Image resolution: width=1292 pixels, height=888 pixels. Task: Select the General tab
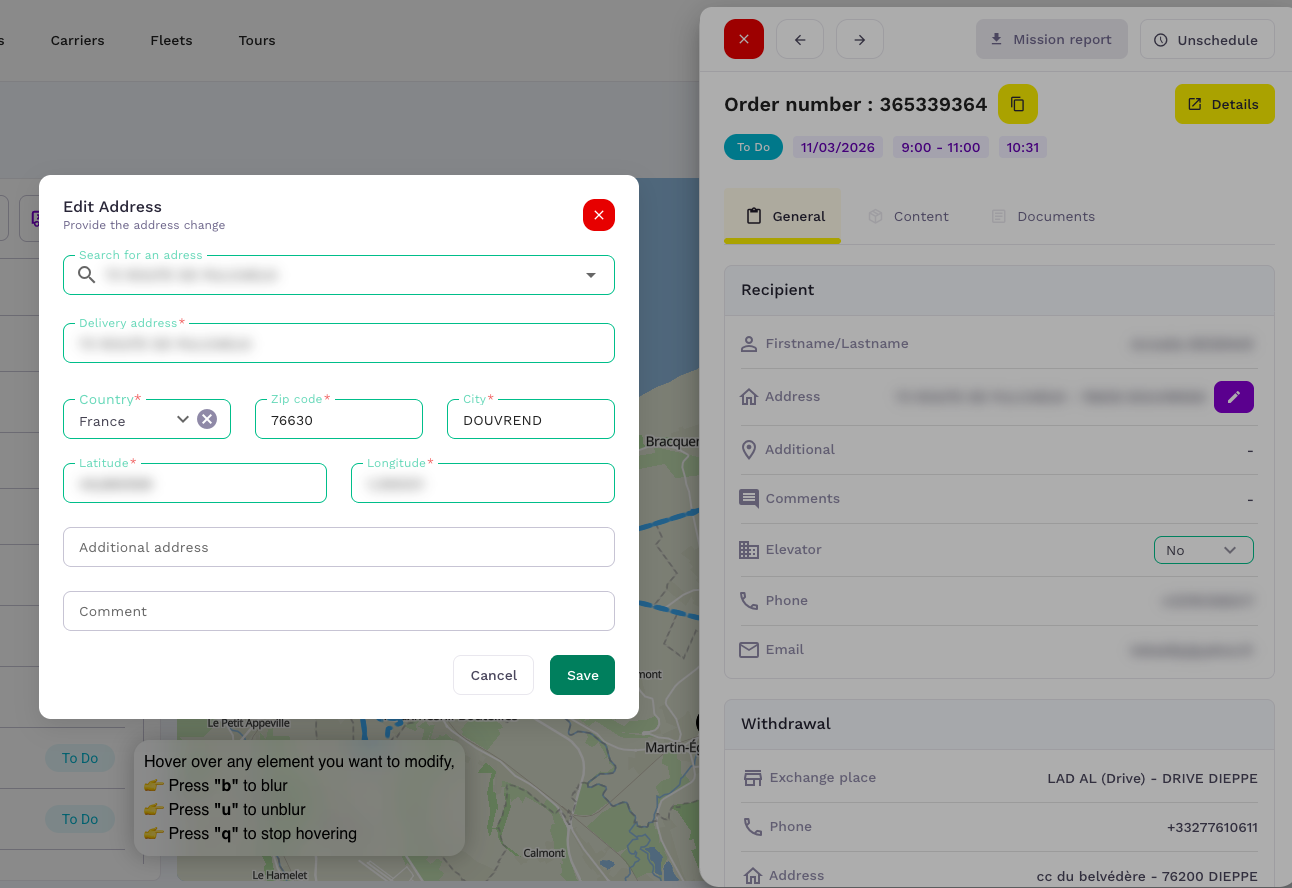tap(784, 216)
